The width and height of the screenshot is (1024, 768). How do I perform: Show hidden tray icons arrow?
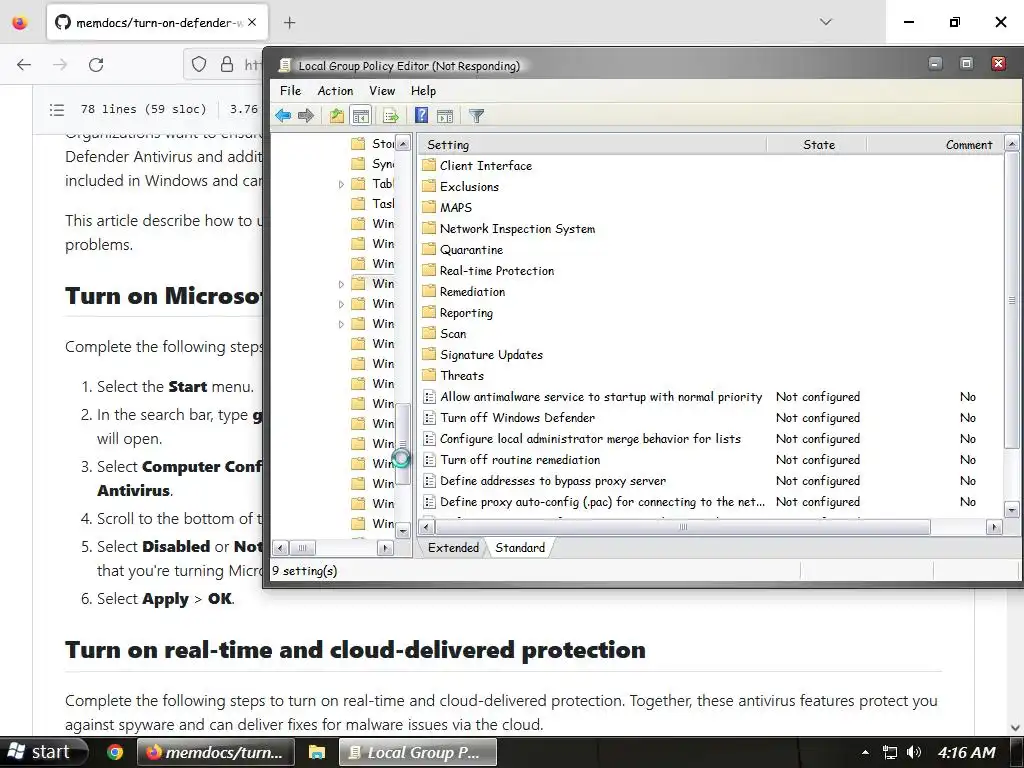(x=865, y=752)
